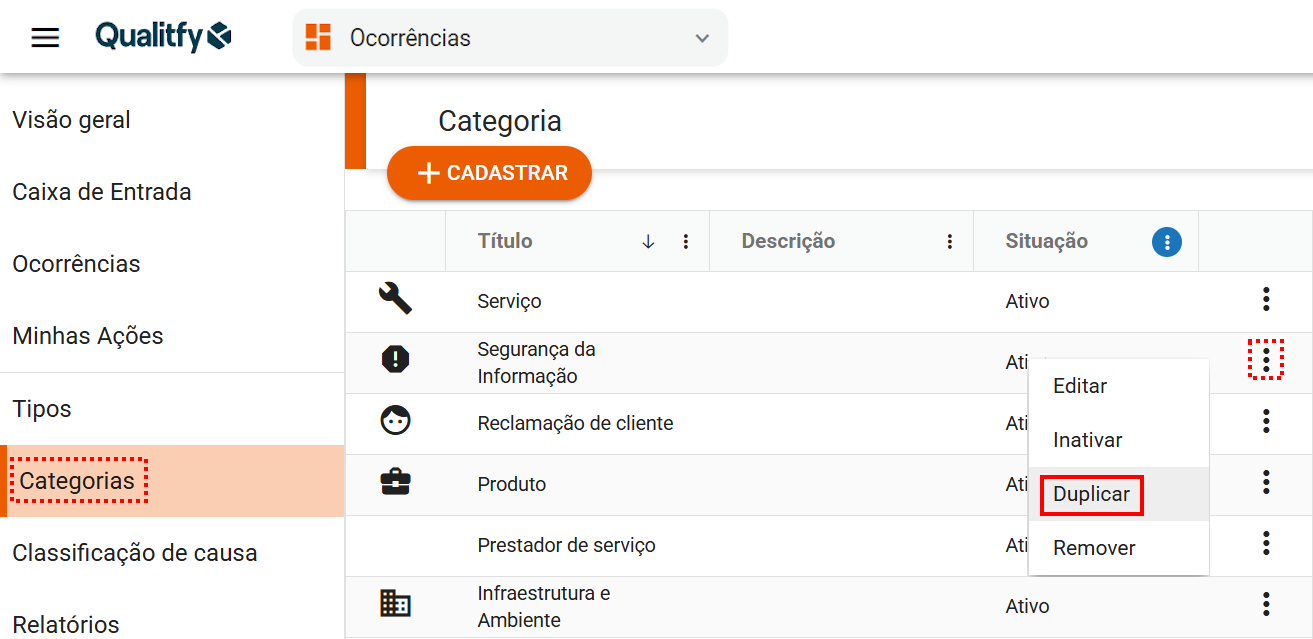1313x639 pixels.
Task: Click the building icon for Infraestrutura e Ambiente
Action: pyautogui.click(x=396, y=602)
